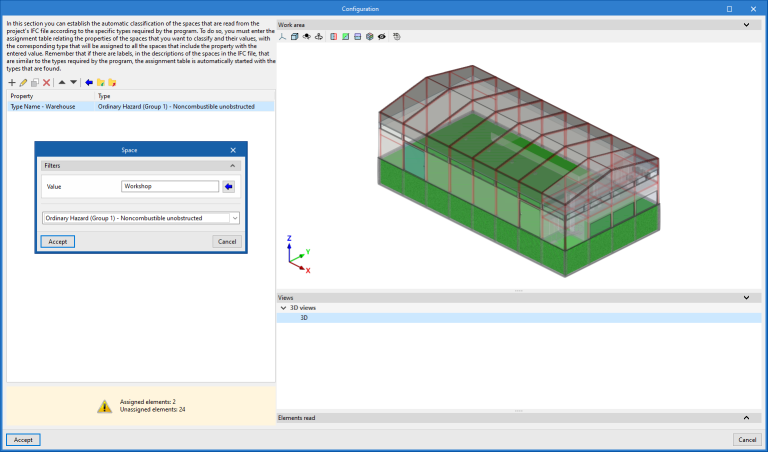Collapse the Views panel chevron
The width and height of the screenshot is (768, 452).
746,298
